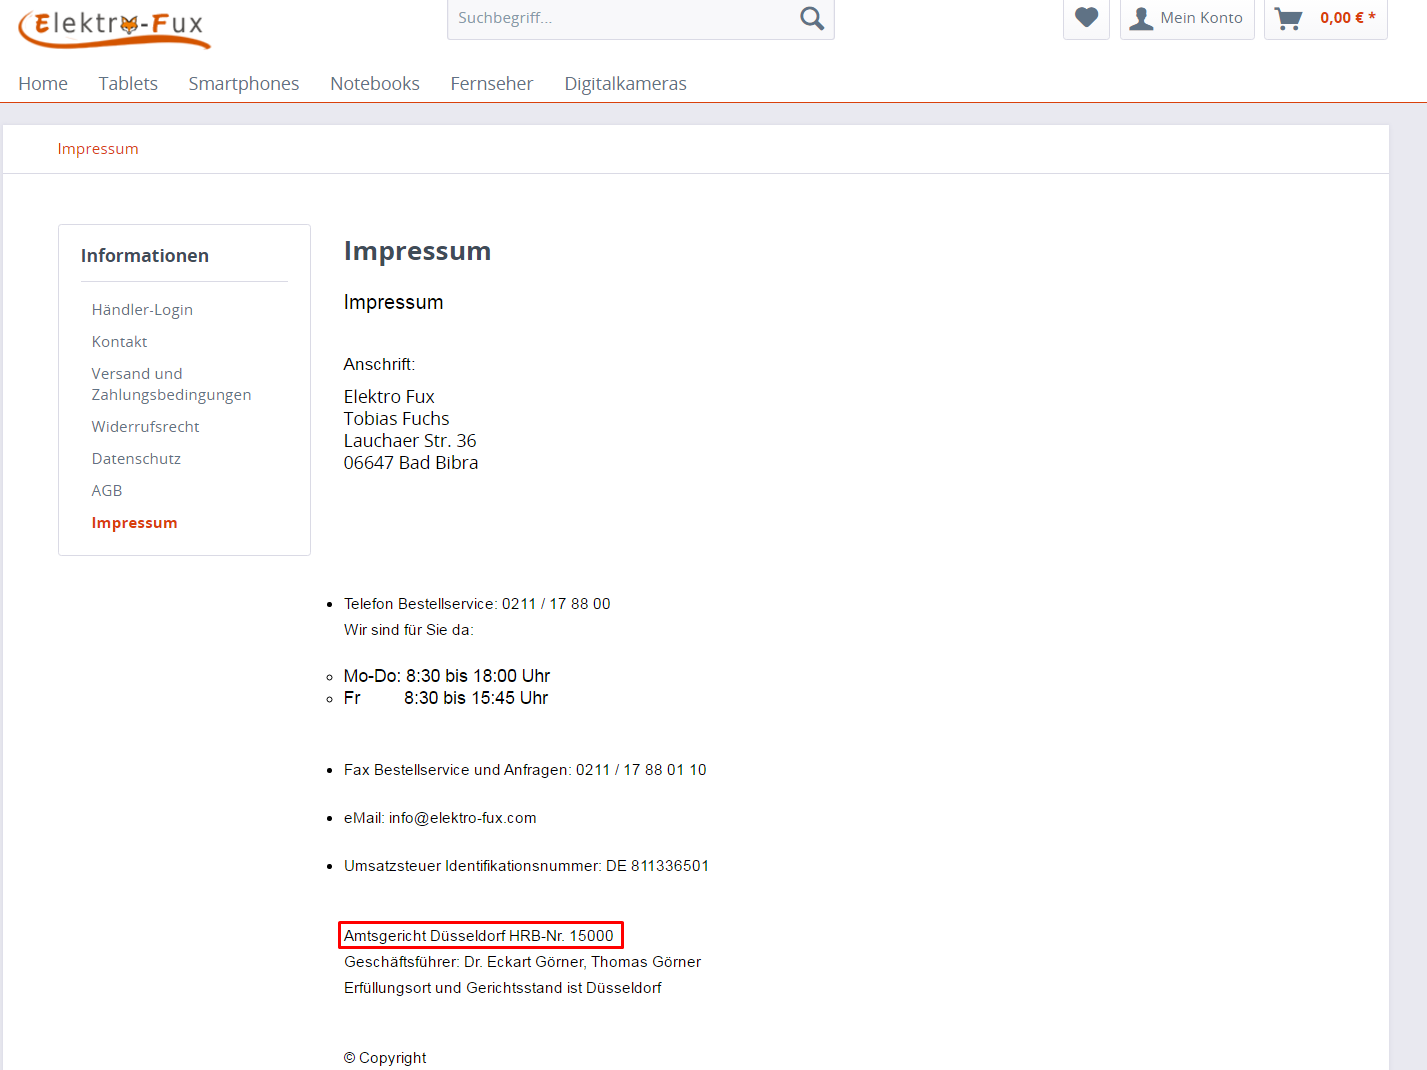This screenshot has width=1427, height=1070.
Task: Click the name Tobias Fuchs
Action: (x=396, y=419)
